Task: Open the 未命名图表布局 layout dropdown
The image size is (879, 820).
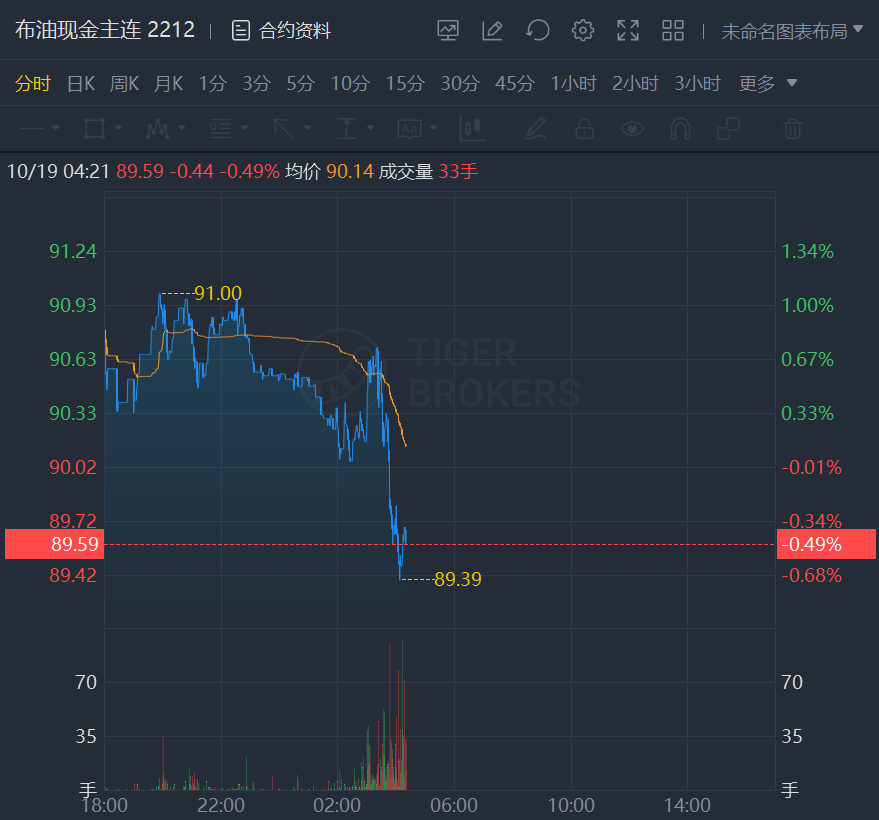Action: pyautogui.click(x=792, y=31)
